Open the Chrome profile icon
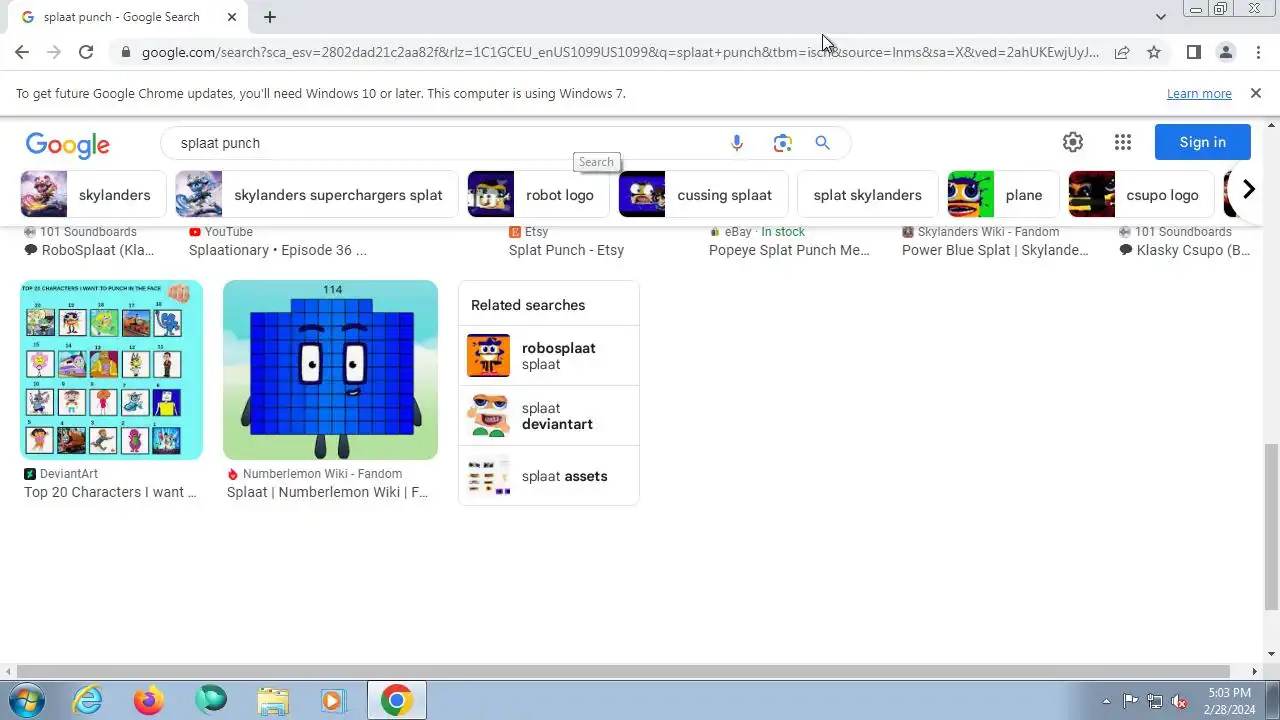The image size is (1280, 720). 1225,52
